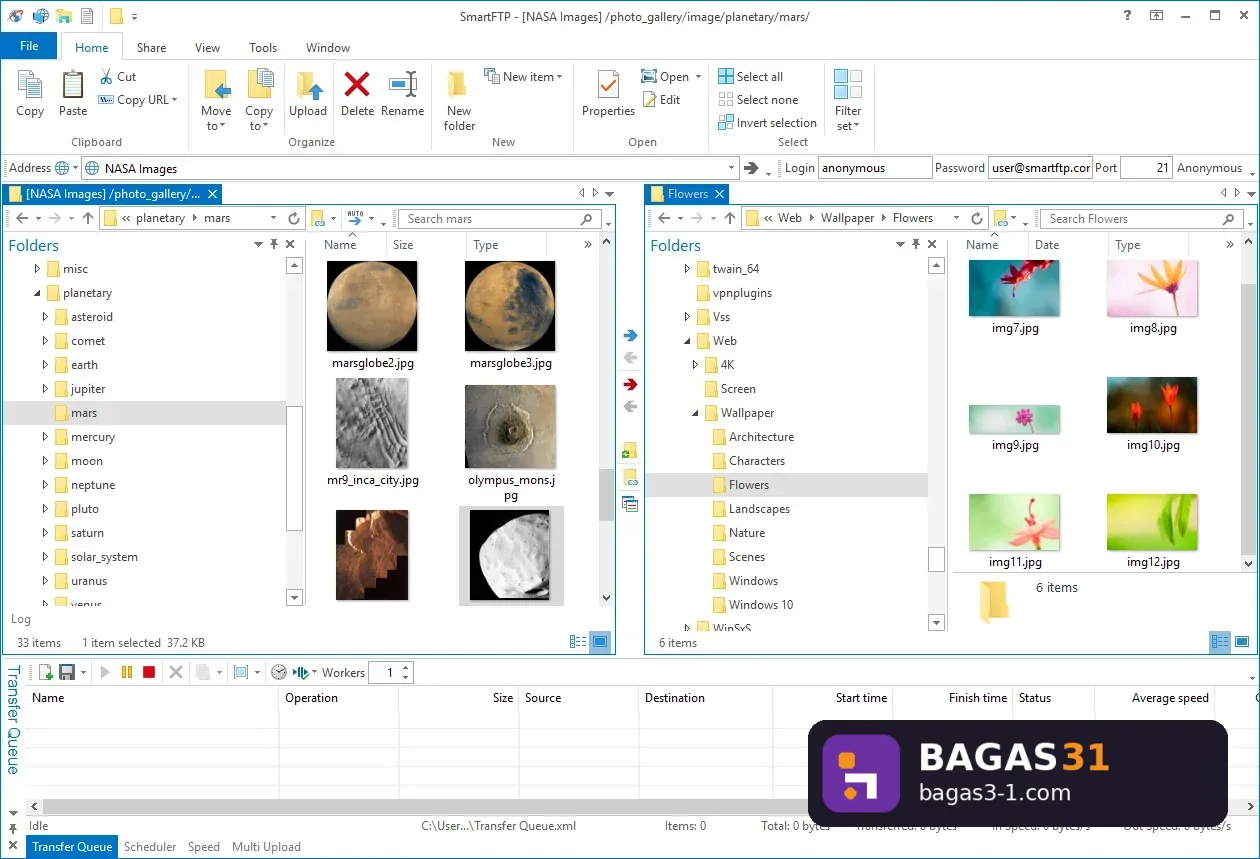Screen dimensions: 1260x859
Task: Stop the transfer queue with red square
Action: [149, 673]
